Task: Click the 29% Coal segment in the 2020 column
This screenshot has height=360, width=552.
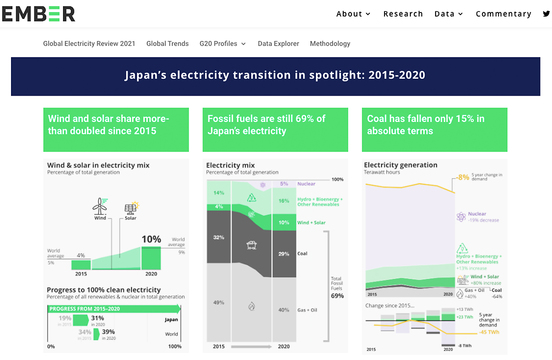Action: point(284,254)
